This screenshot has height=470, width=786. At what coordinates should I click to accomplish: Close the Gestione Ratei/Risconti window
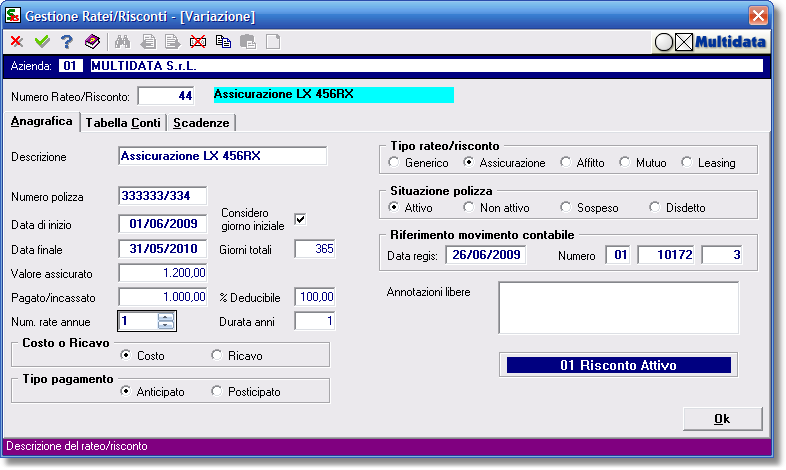click(x=758, y=16)
